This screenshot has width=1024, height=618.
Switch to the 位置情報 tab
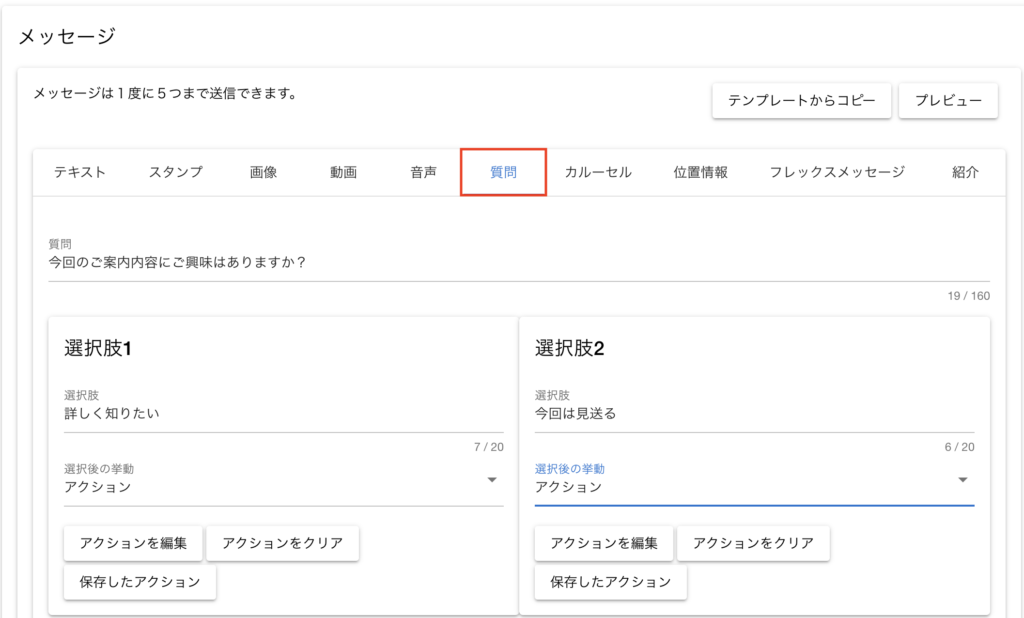[x=701, y=172]
